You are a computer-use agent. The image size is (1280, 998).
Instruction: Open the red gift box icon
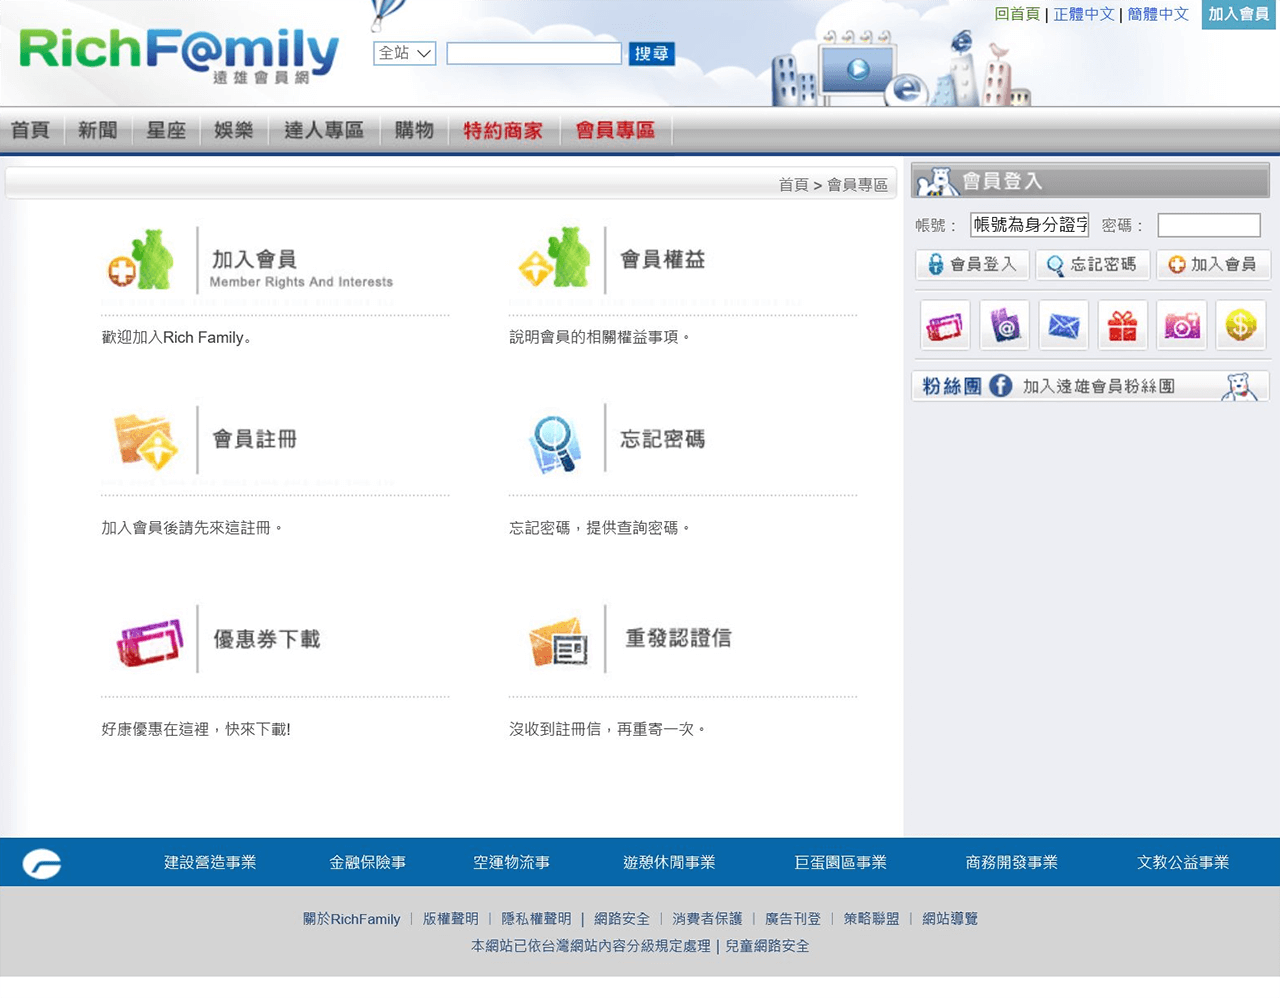[x=1122, y=325]
